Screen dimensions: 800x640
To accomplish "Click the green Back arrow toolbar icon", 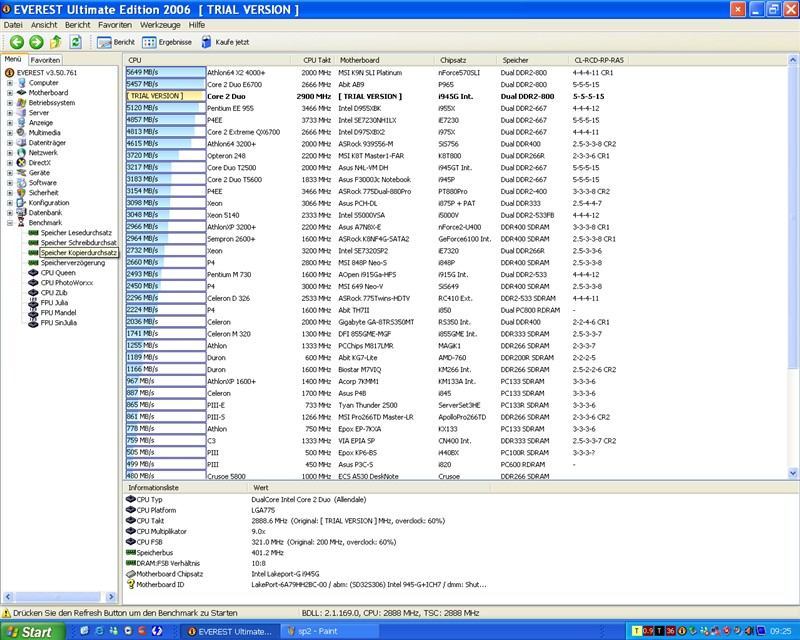I will tap(17, 42).
